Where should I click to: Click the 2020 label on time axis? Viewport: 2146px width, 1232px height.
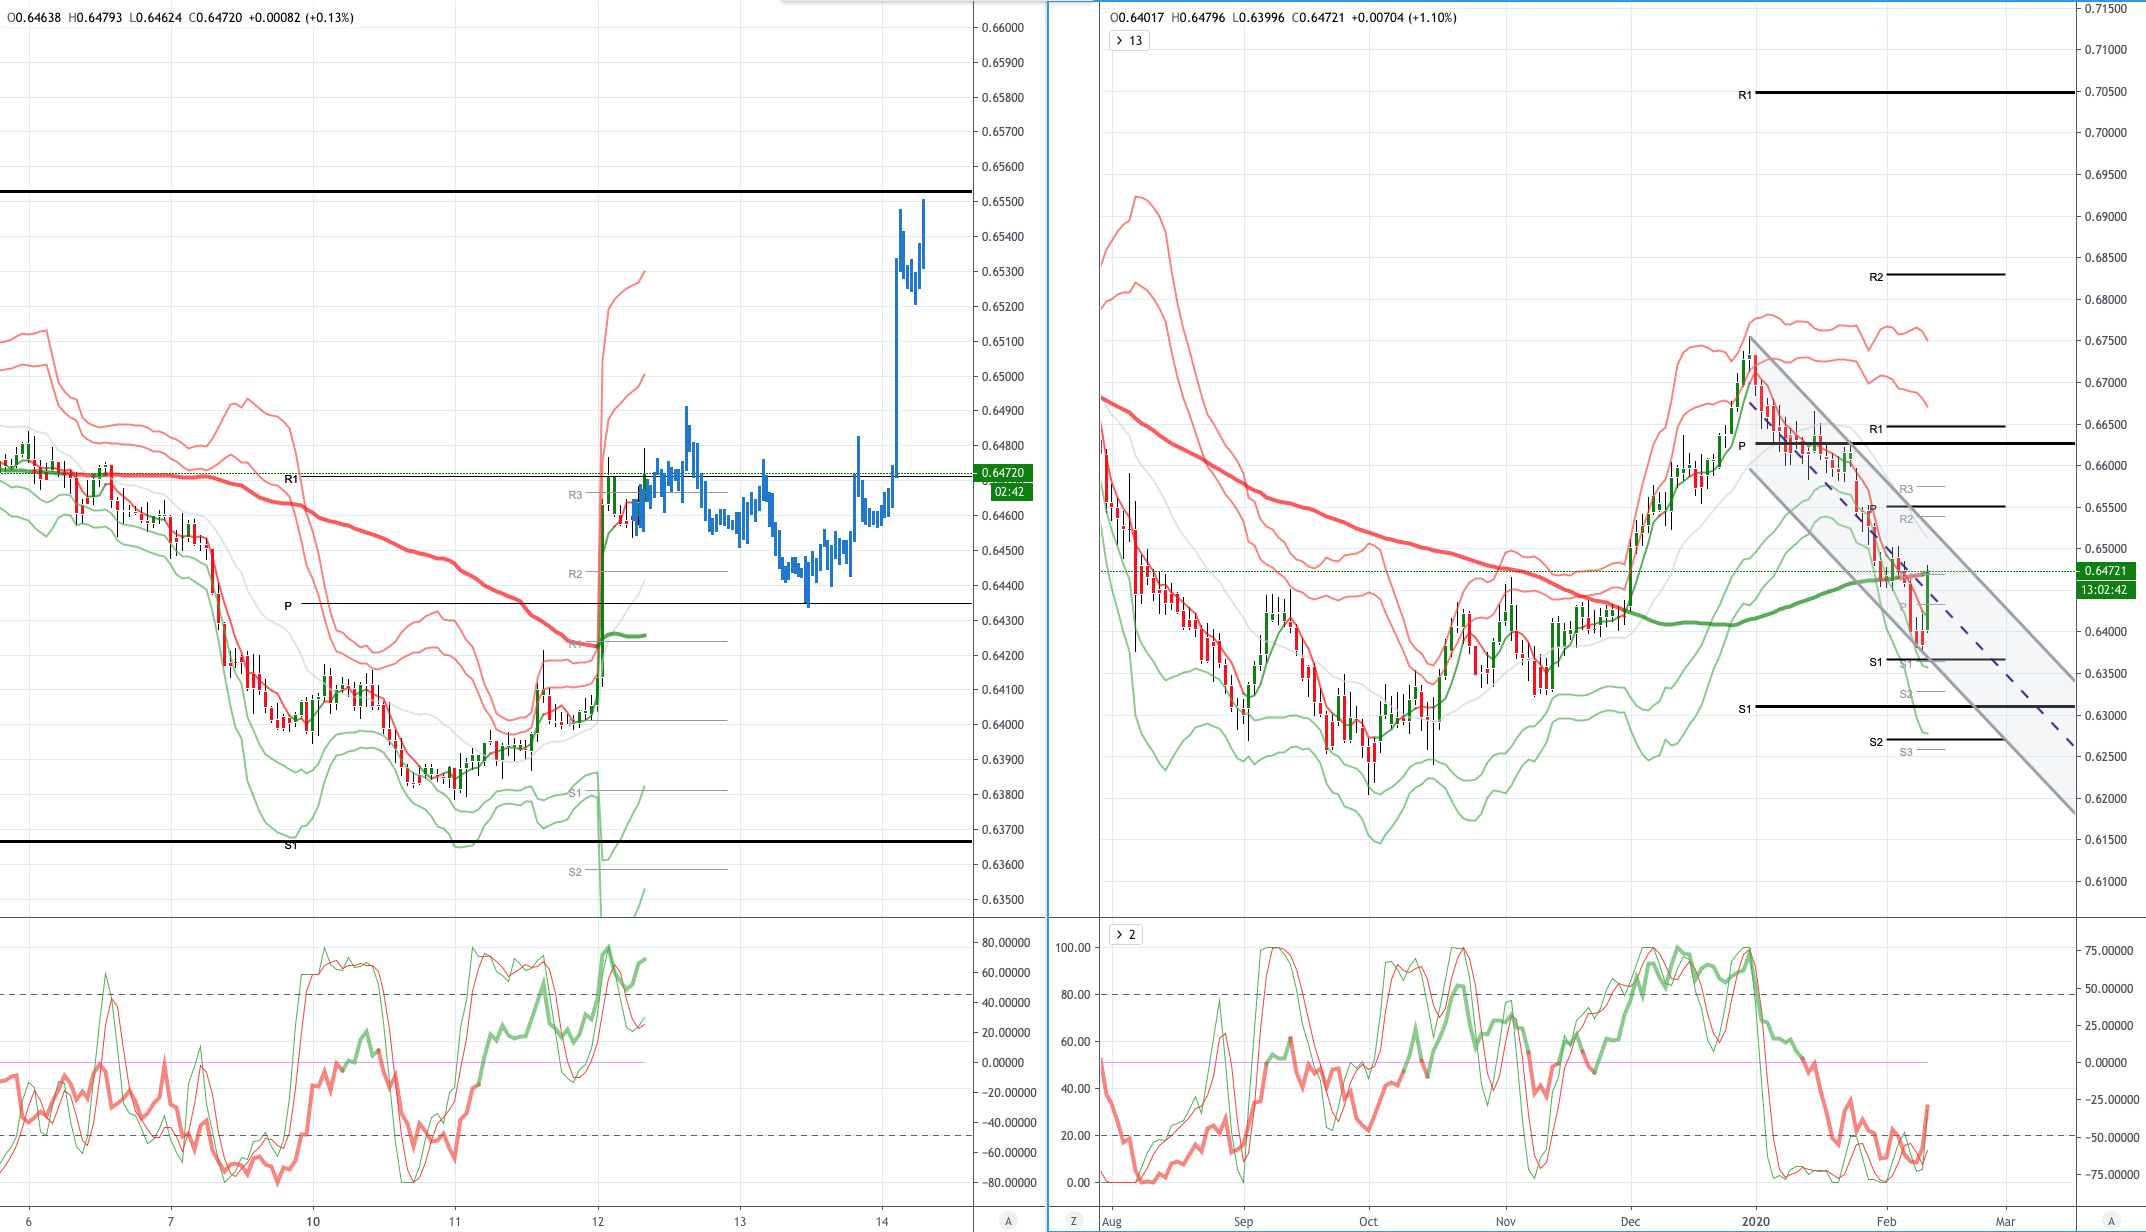(x=1755, y=1221)
